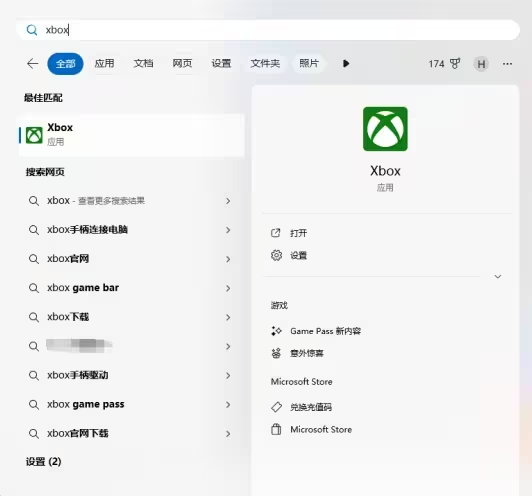532x496 pixels.
Task: Click the Xbox app title in preview
Action: (385, 171)
